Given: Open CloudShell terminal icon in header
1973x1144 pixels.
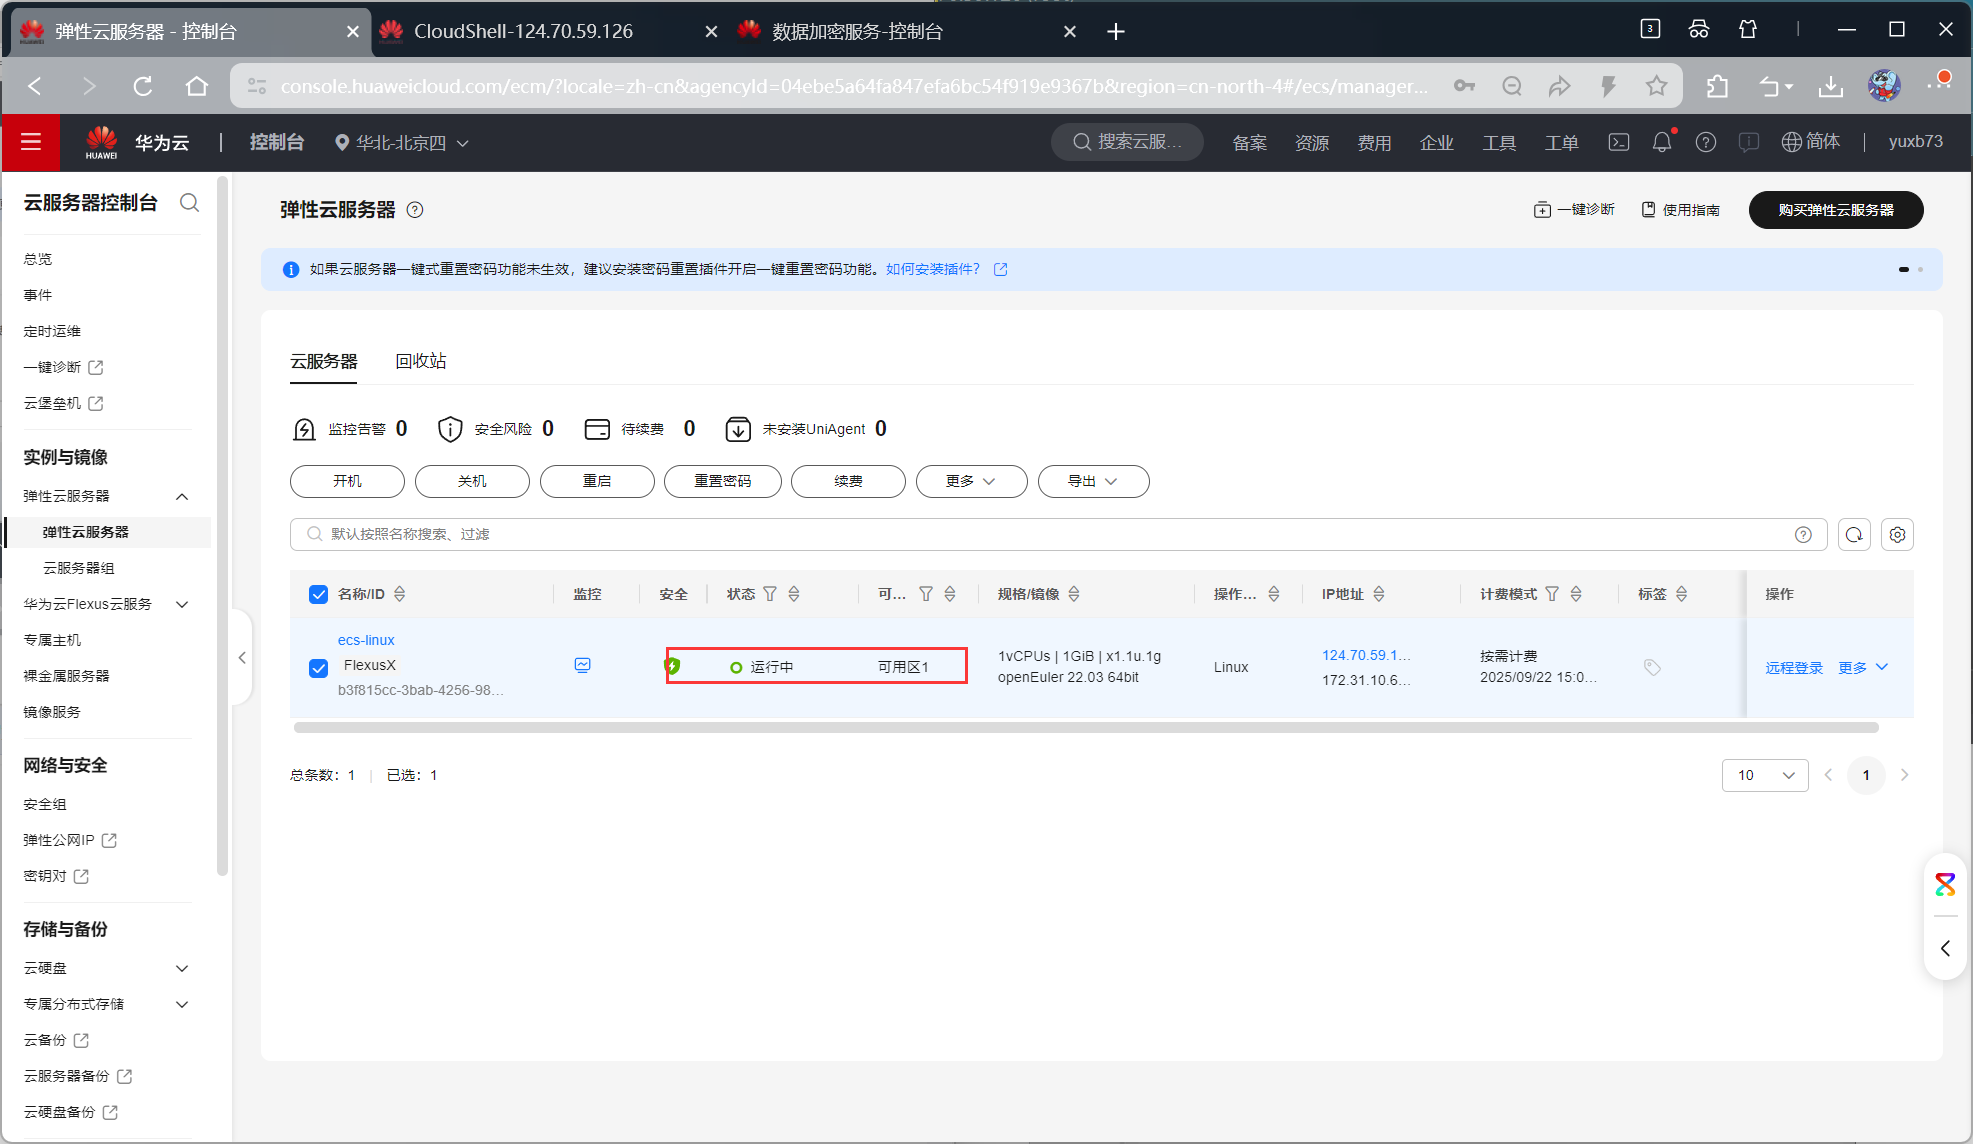Looking at the screenshot, I should pyautogui.click(x=1618, y=142).
